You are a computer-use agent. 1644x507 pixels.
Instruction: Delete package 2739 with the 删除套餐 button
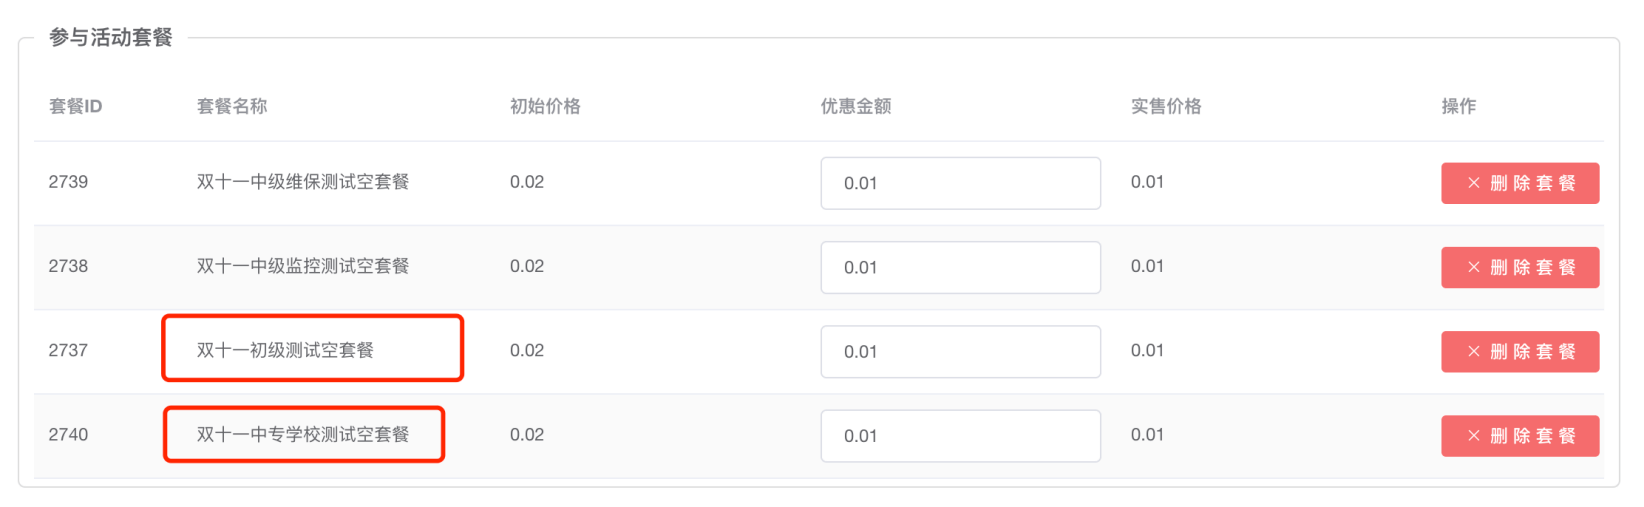coord(1519,183)
